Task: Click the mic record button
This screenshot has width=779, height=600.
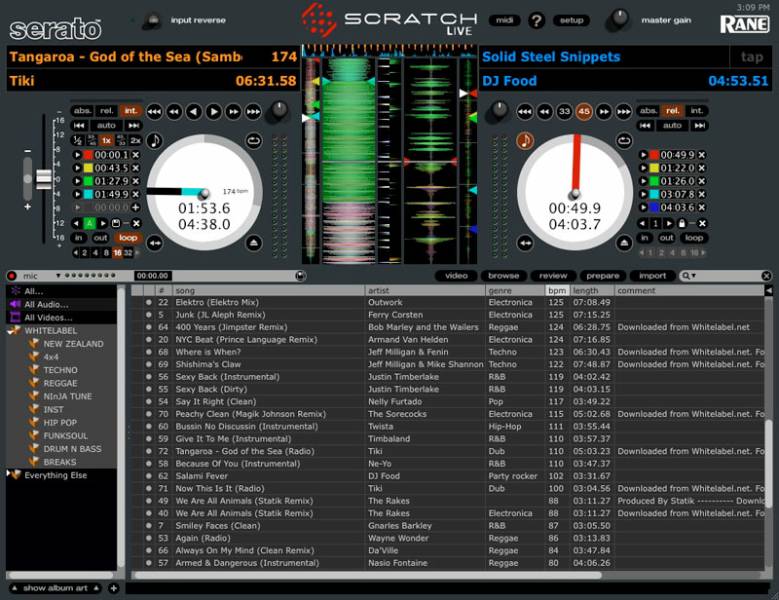Action: click(12, 276)
